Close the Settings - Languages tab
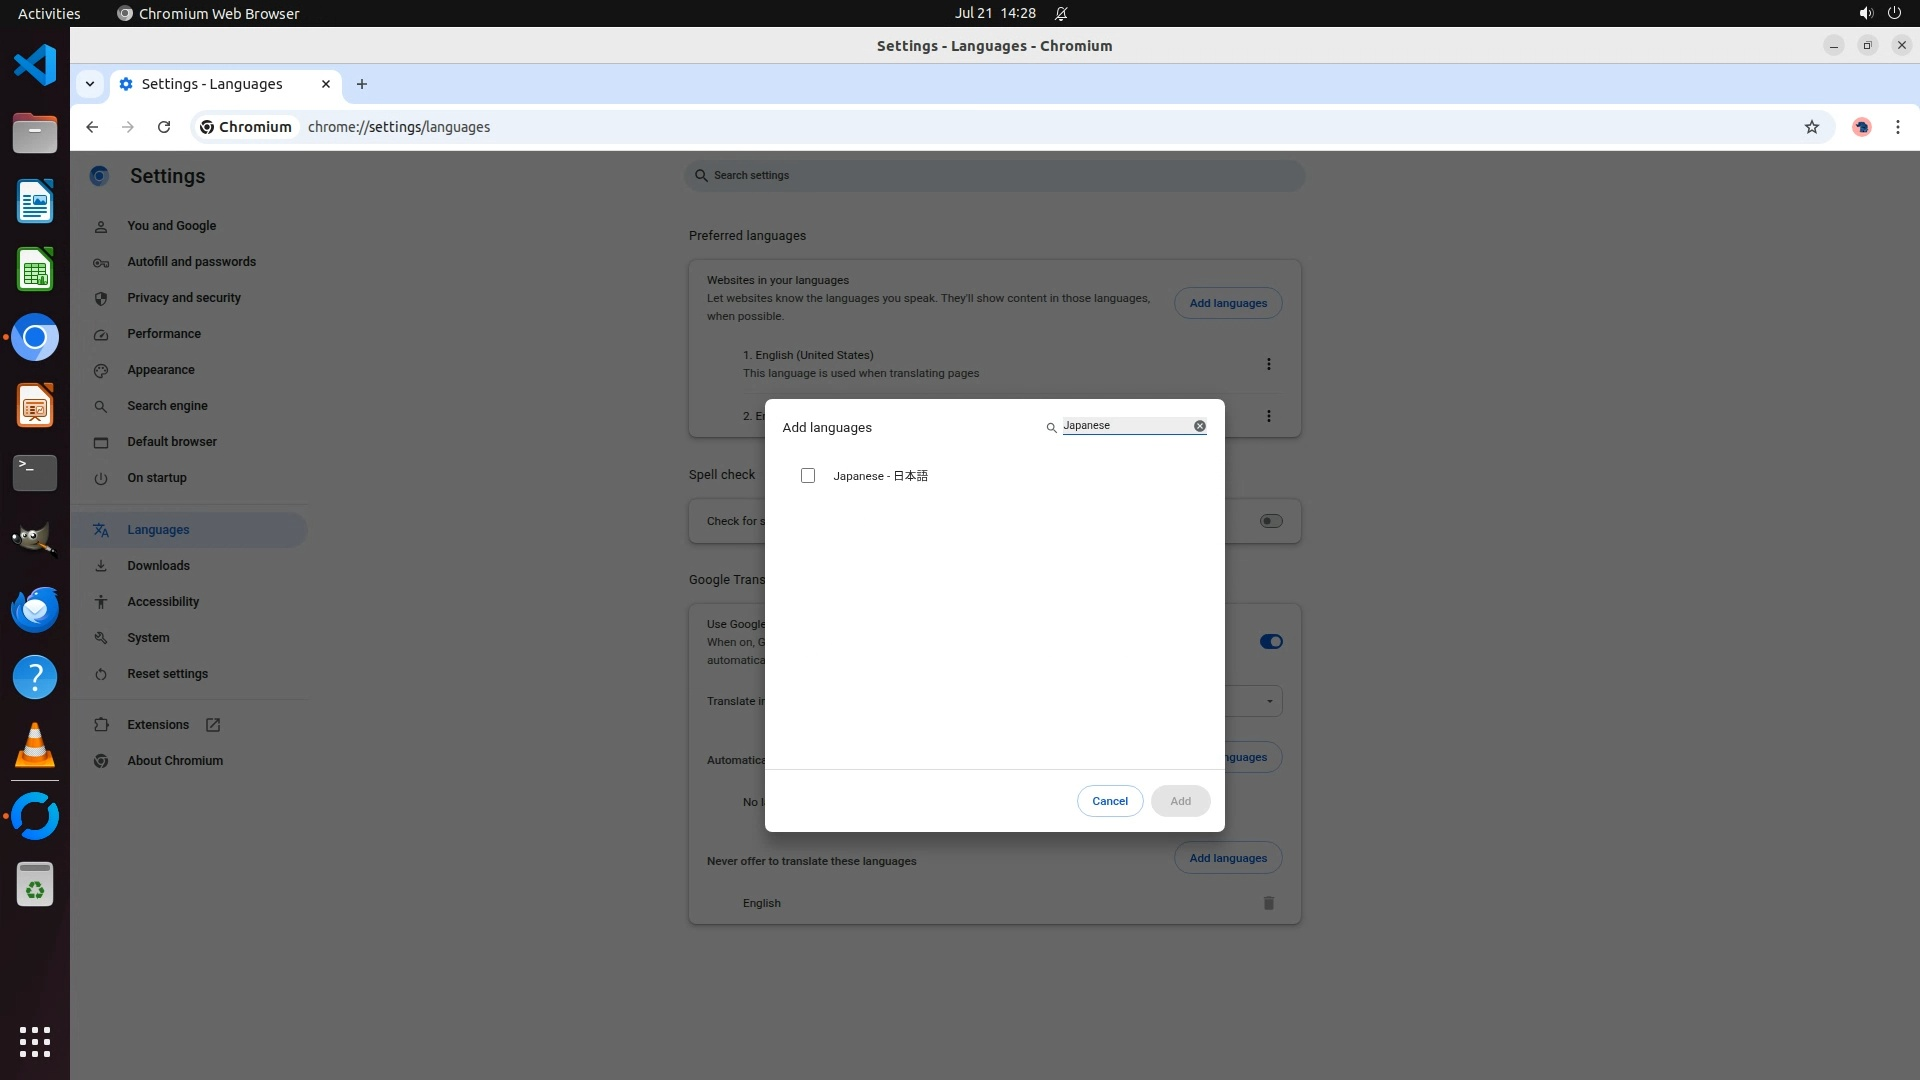 click(326, 84)
